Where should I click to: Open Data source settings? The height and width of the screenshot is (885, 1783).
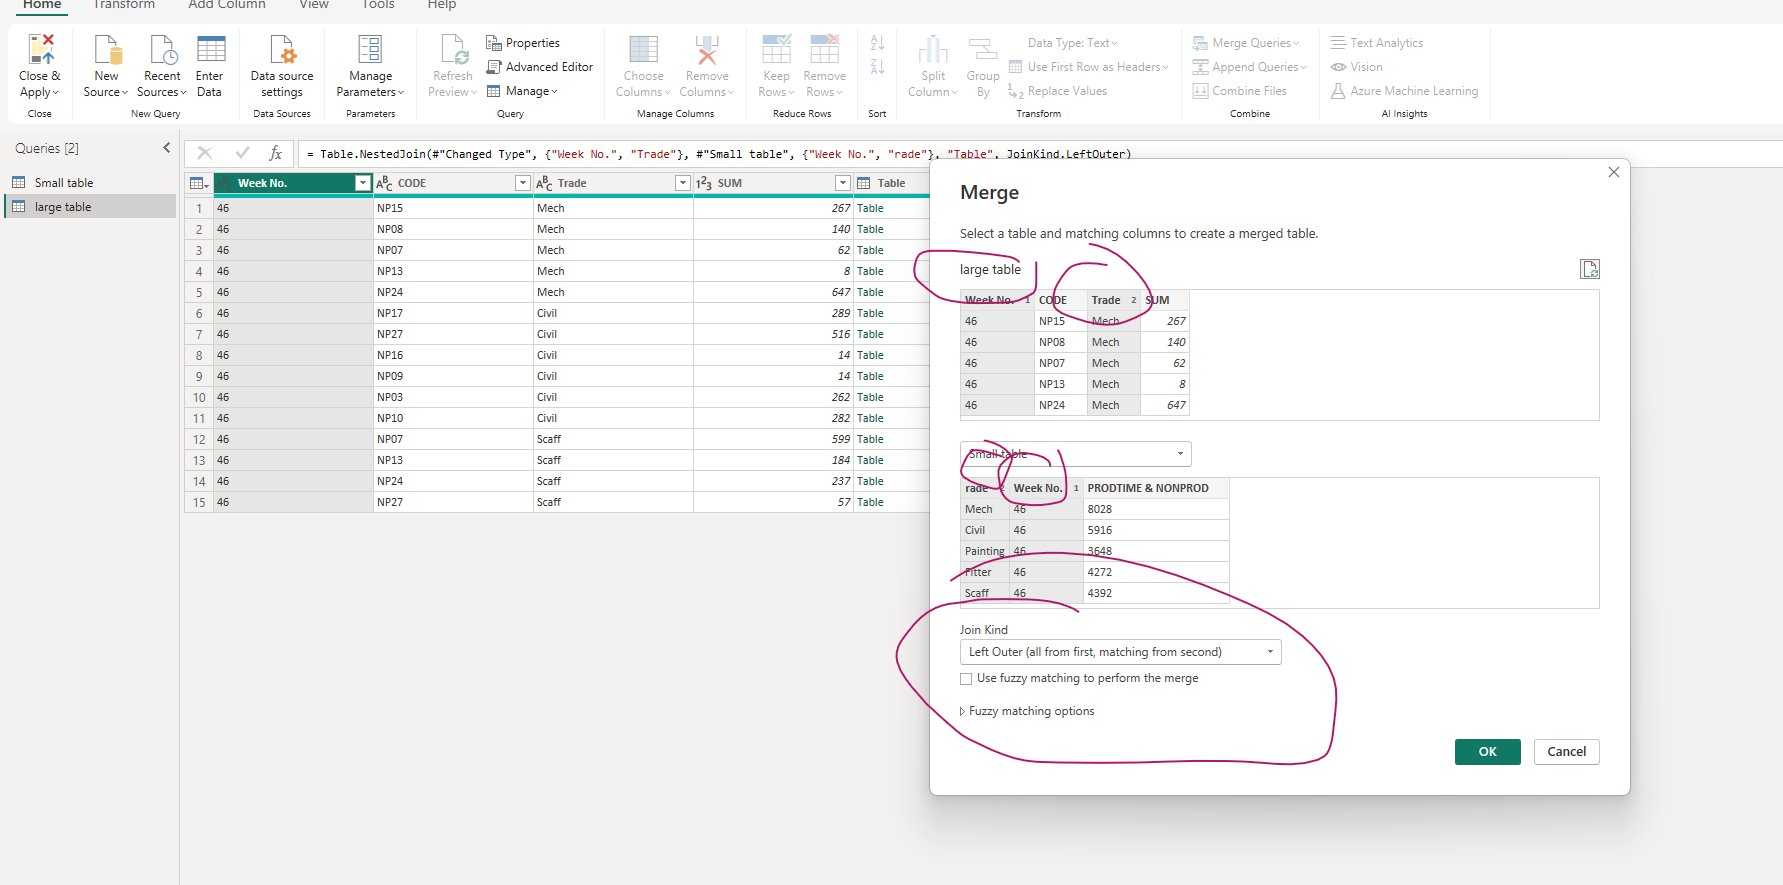pyautogui.click(x=282, y=49)
